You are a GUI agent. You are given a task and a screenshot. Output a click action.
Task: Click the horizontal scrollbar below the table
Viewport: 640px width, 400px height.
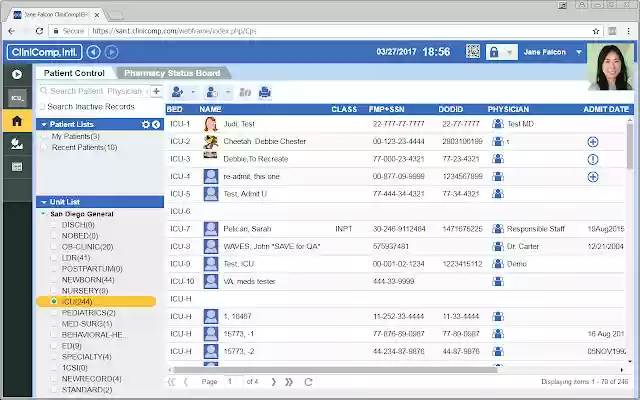click(x=335, y=370)
